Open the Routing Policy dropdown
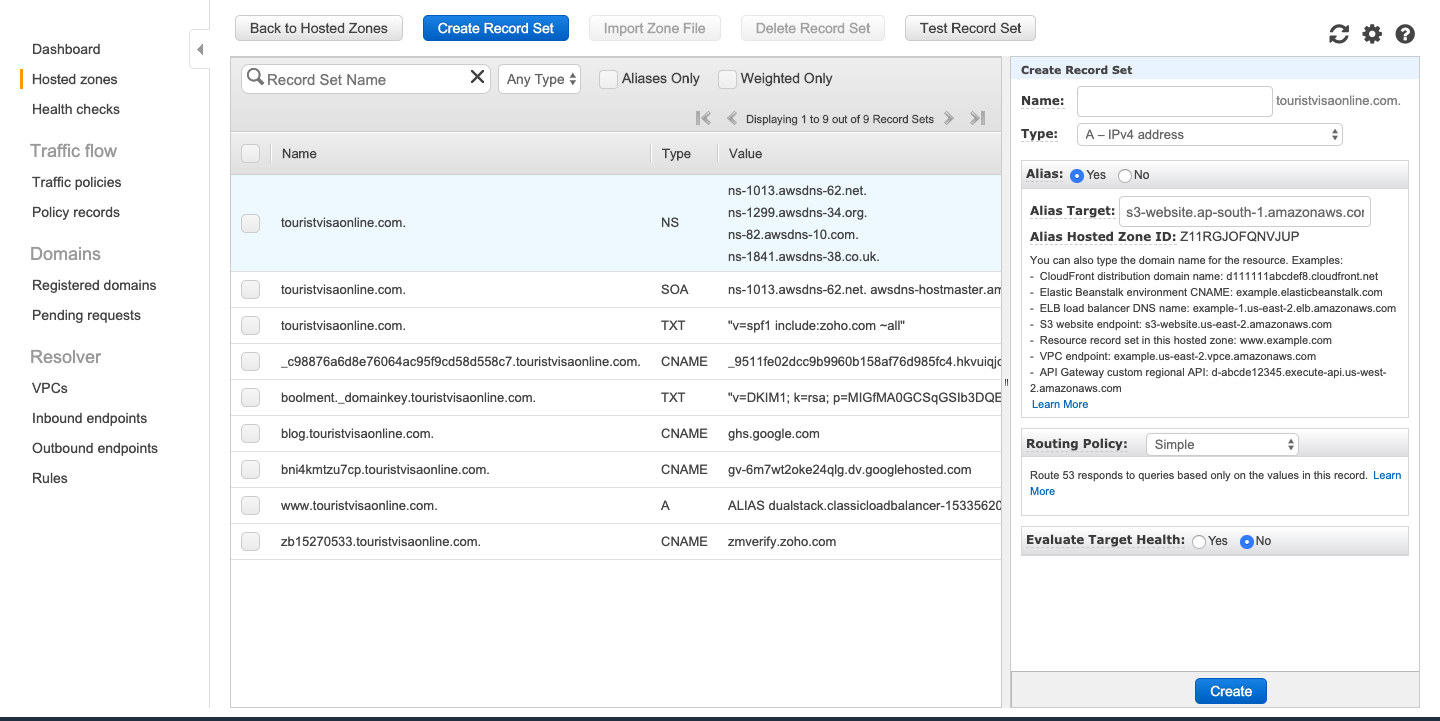The image size is (1440, 721). click(1221, 444)
